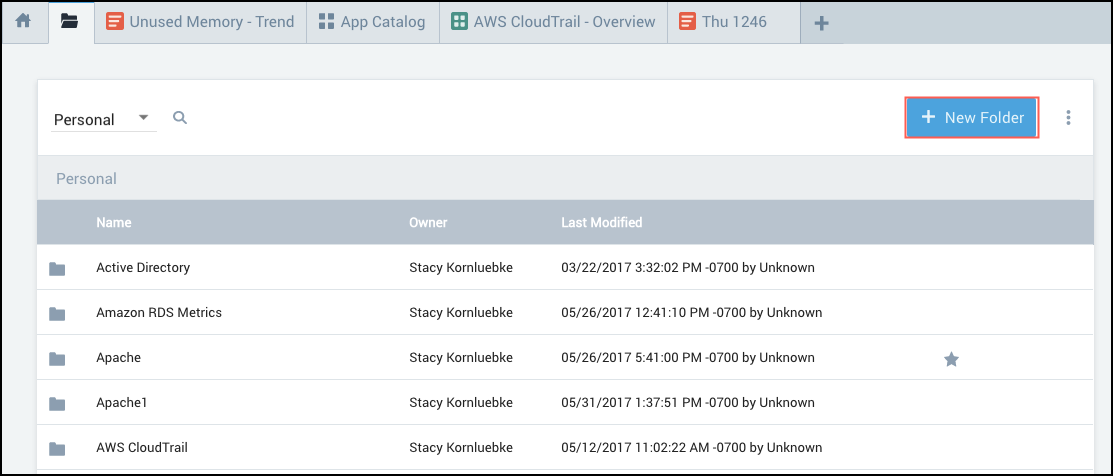Screen dimensions: 1113x476
Task: Open the Library folder tab icon
Action: [x=69, y=21]
